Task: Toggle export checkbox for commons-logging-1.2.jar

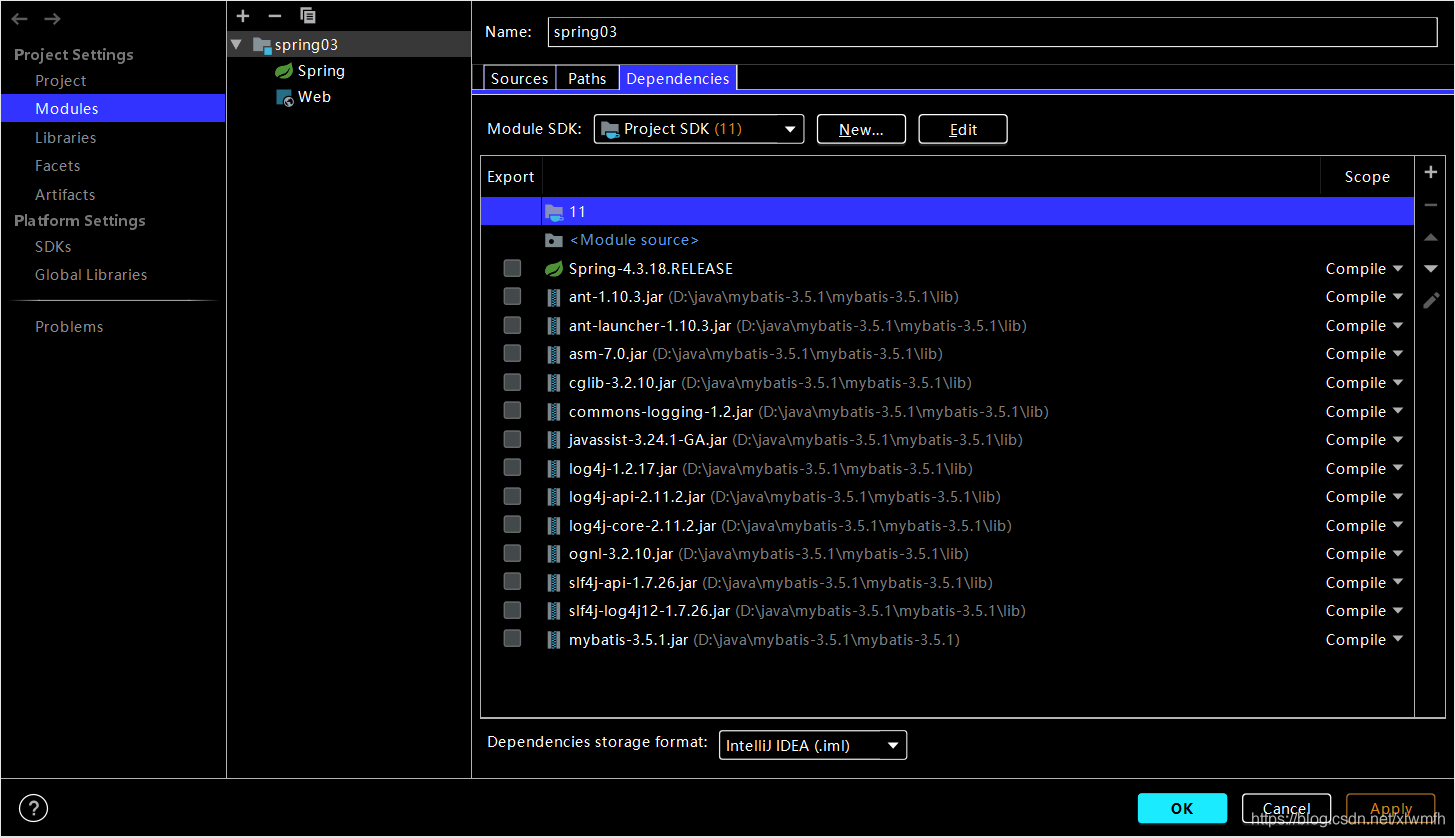Action: coord(512,410)
